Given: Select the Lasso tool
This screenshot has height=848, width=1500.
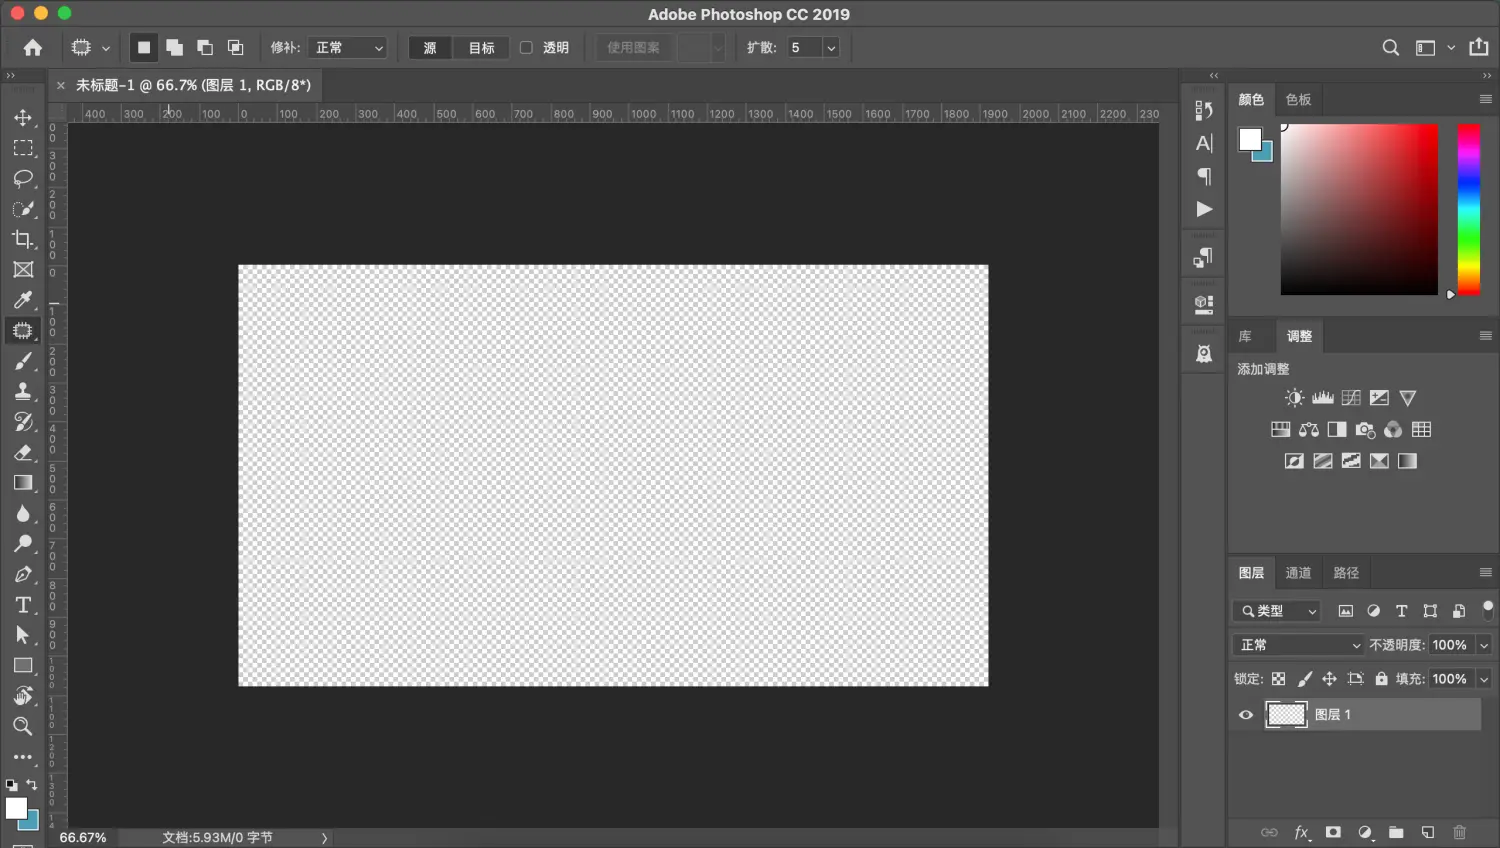Looking at the screenshot, I should (x=23, y=179).
